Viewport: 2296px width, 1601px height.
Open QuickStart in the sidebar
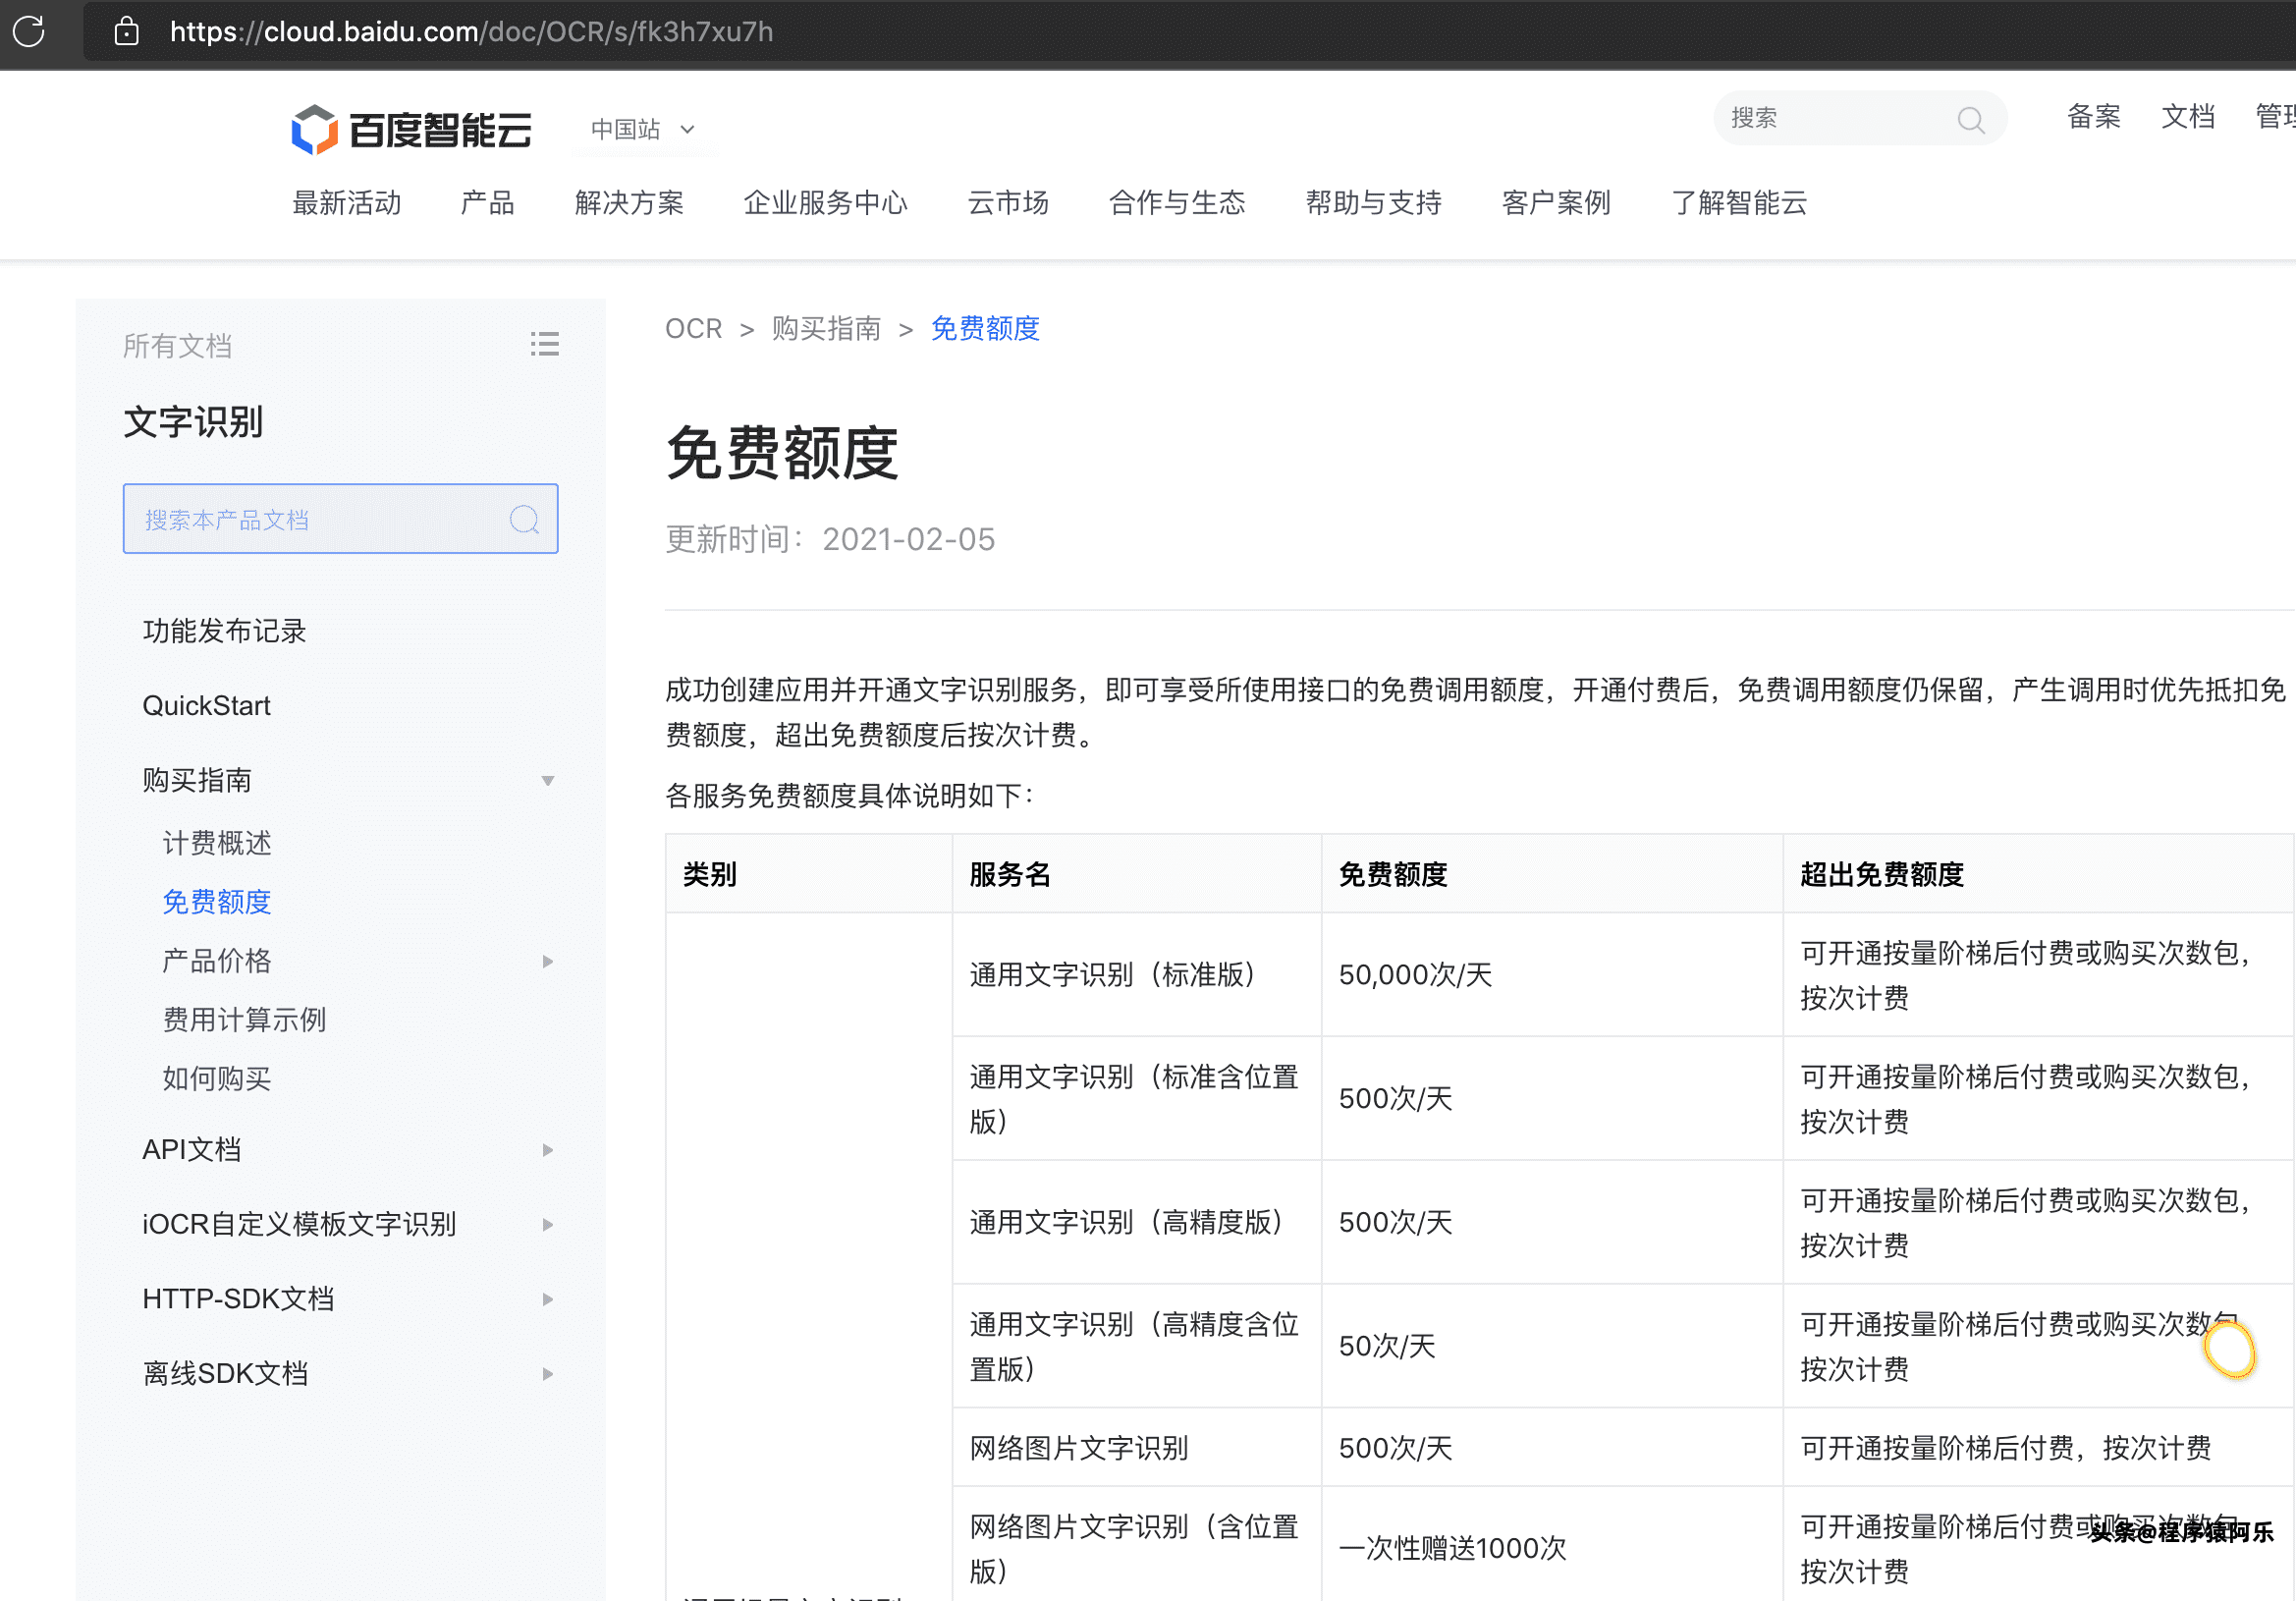point(206,706)
